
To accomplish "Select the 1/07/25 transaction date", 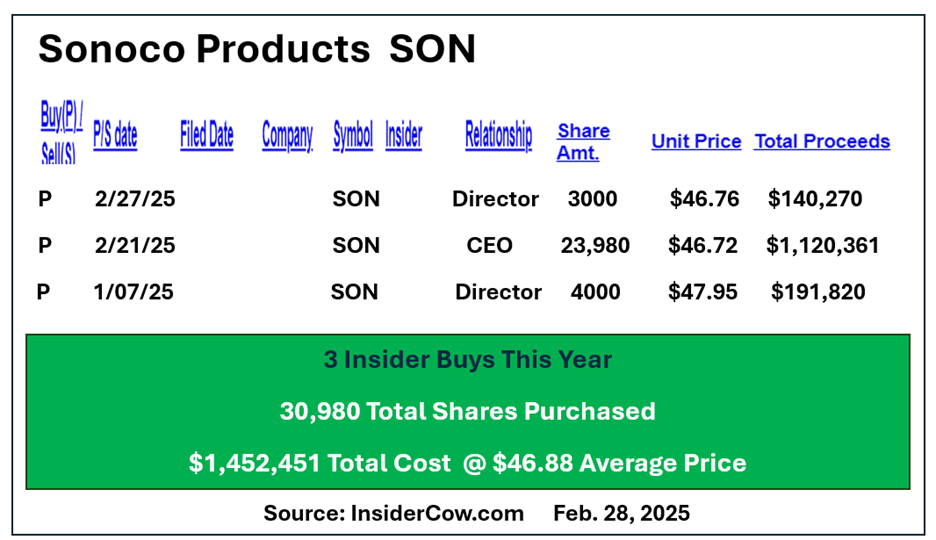I will 133,292.
